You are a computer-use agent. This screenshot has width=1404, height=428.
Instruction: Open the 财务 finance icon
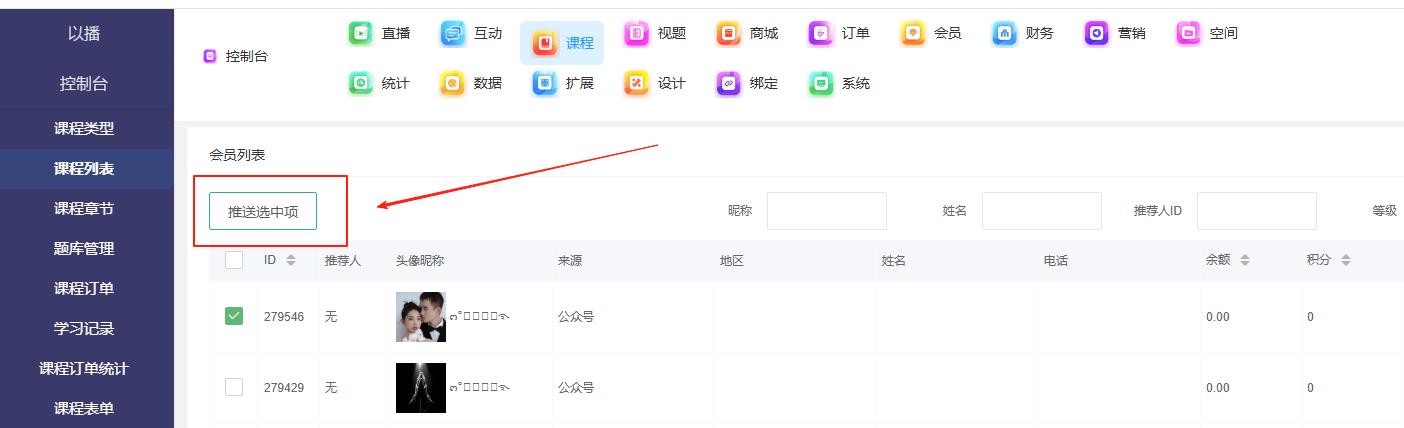point(1005,33)
